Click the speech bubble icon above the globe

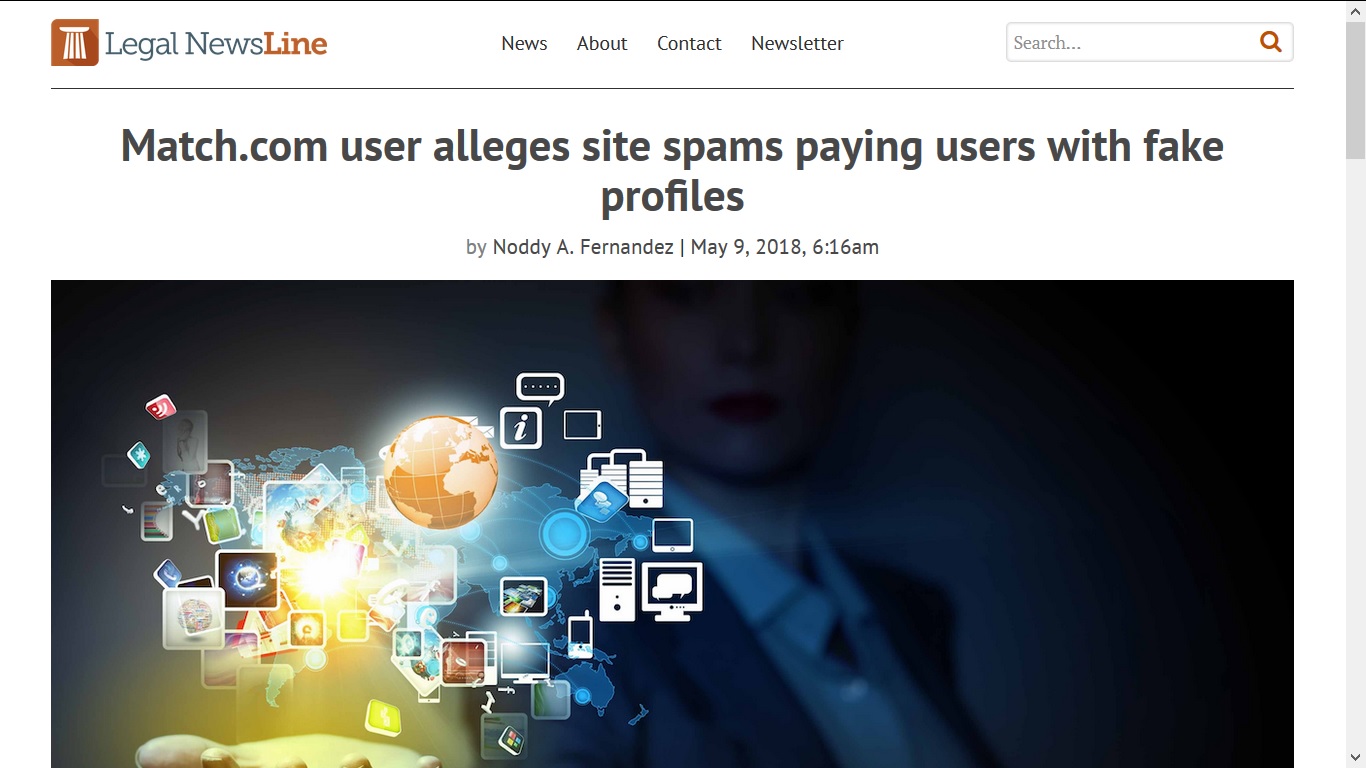540,388
